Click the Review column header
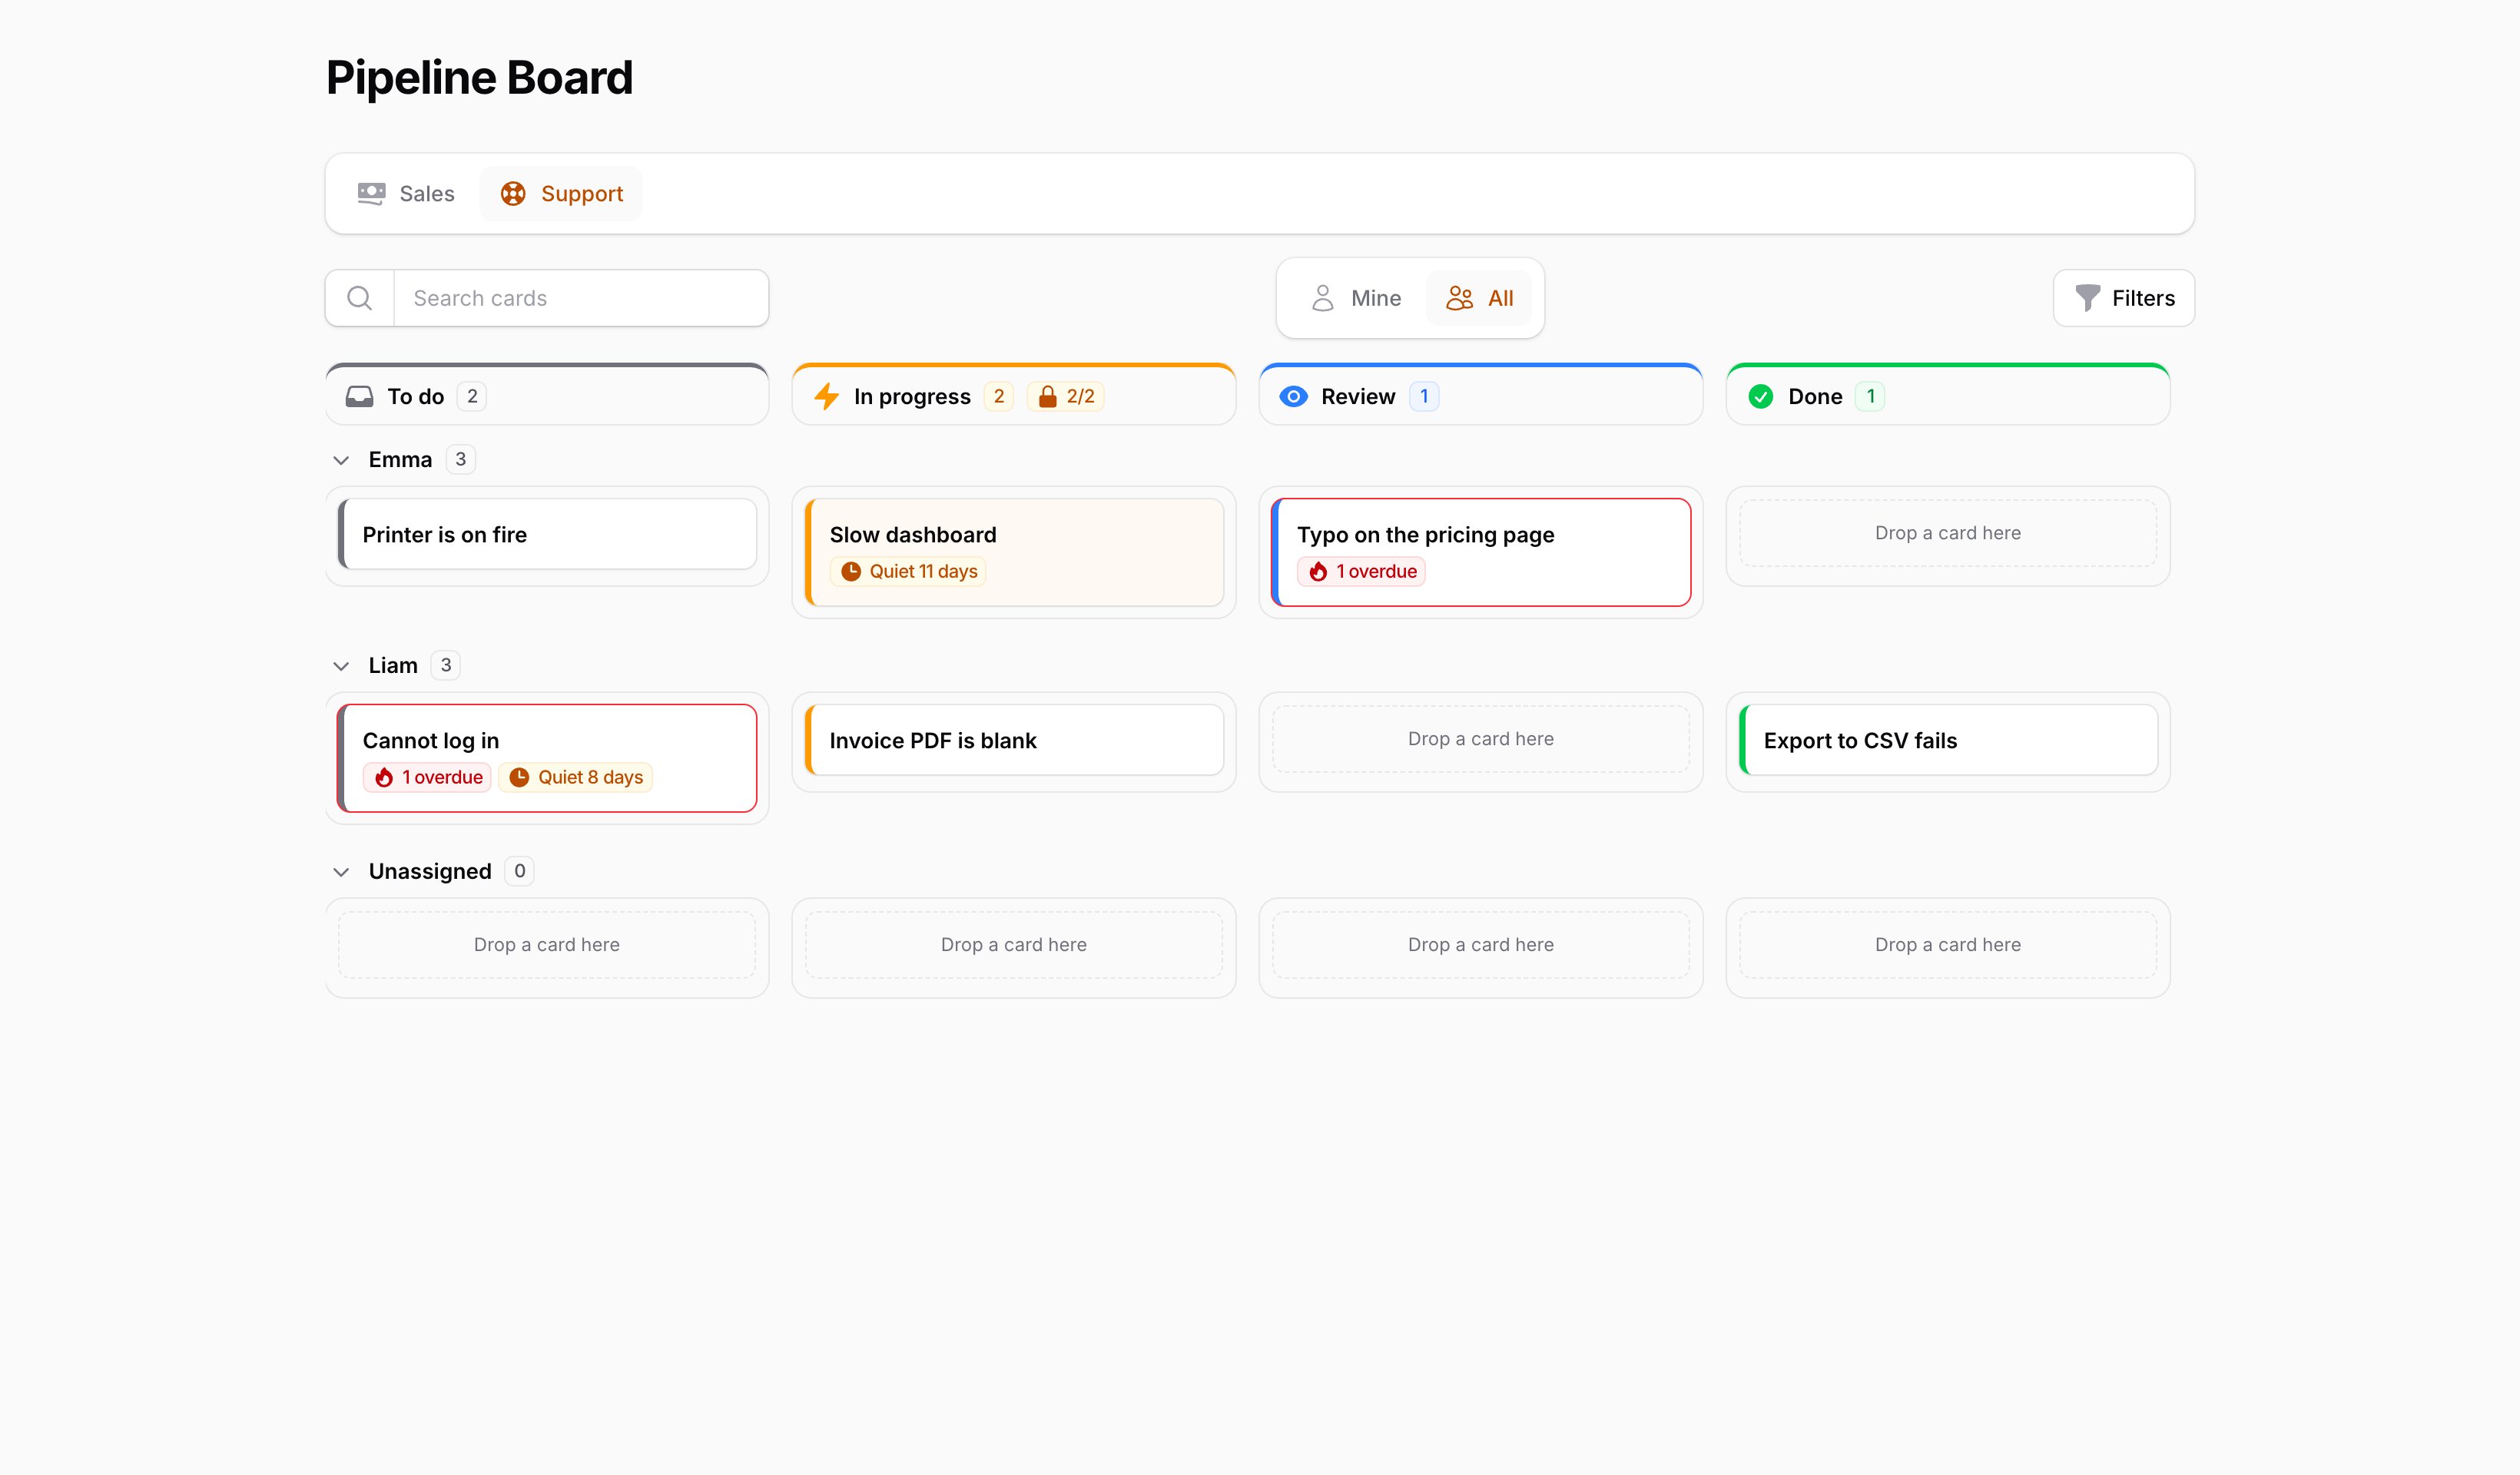Viewport: 2520px width, 1475px height. click(1481, 396)
